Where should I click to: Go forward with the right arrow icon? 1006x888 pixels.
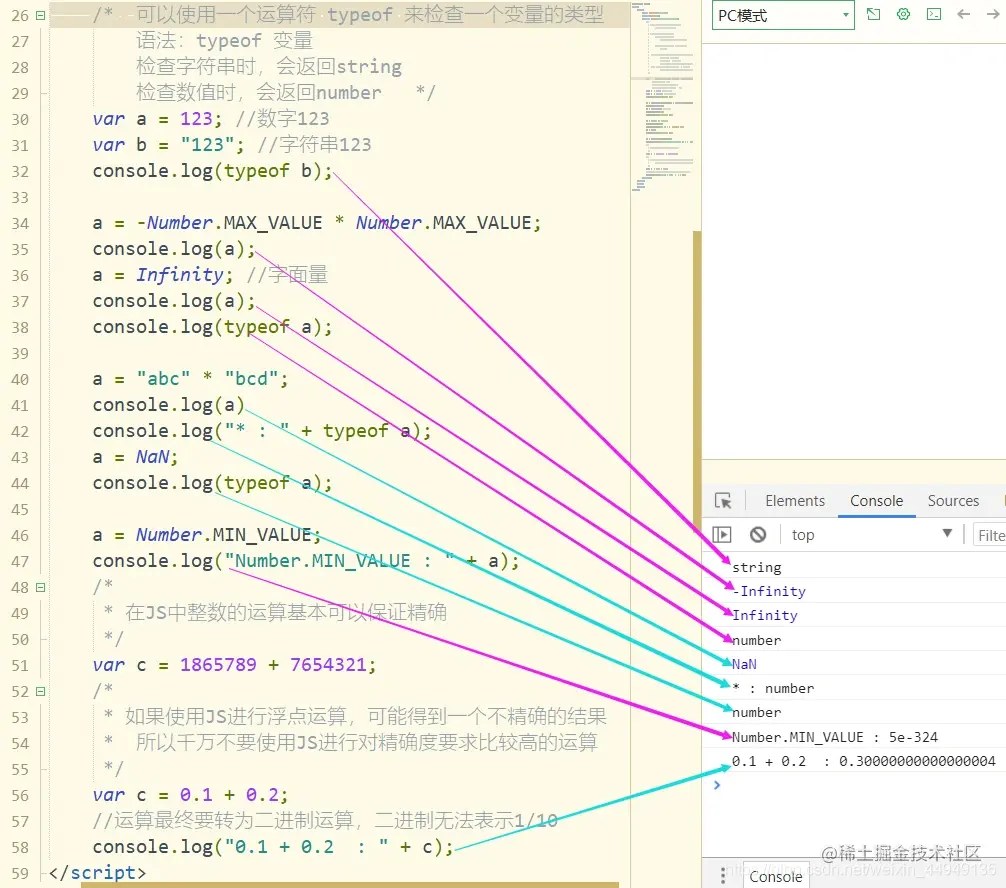[993, 14]
